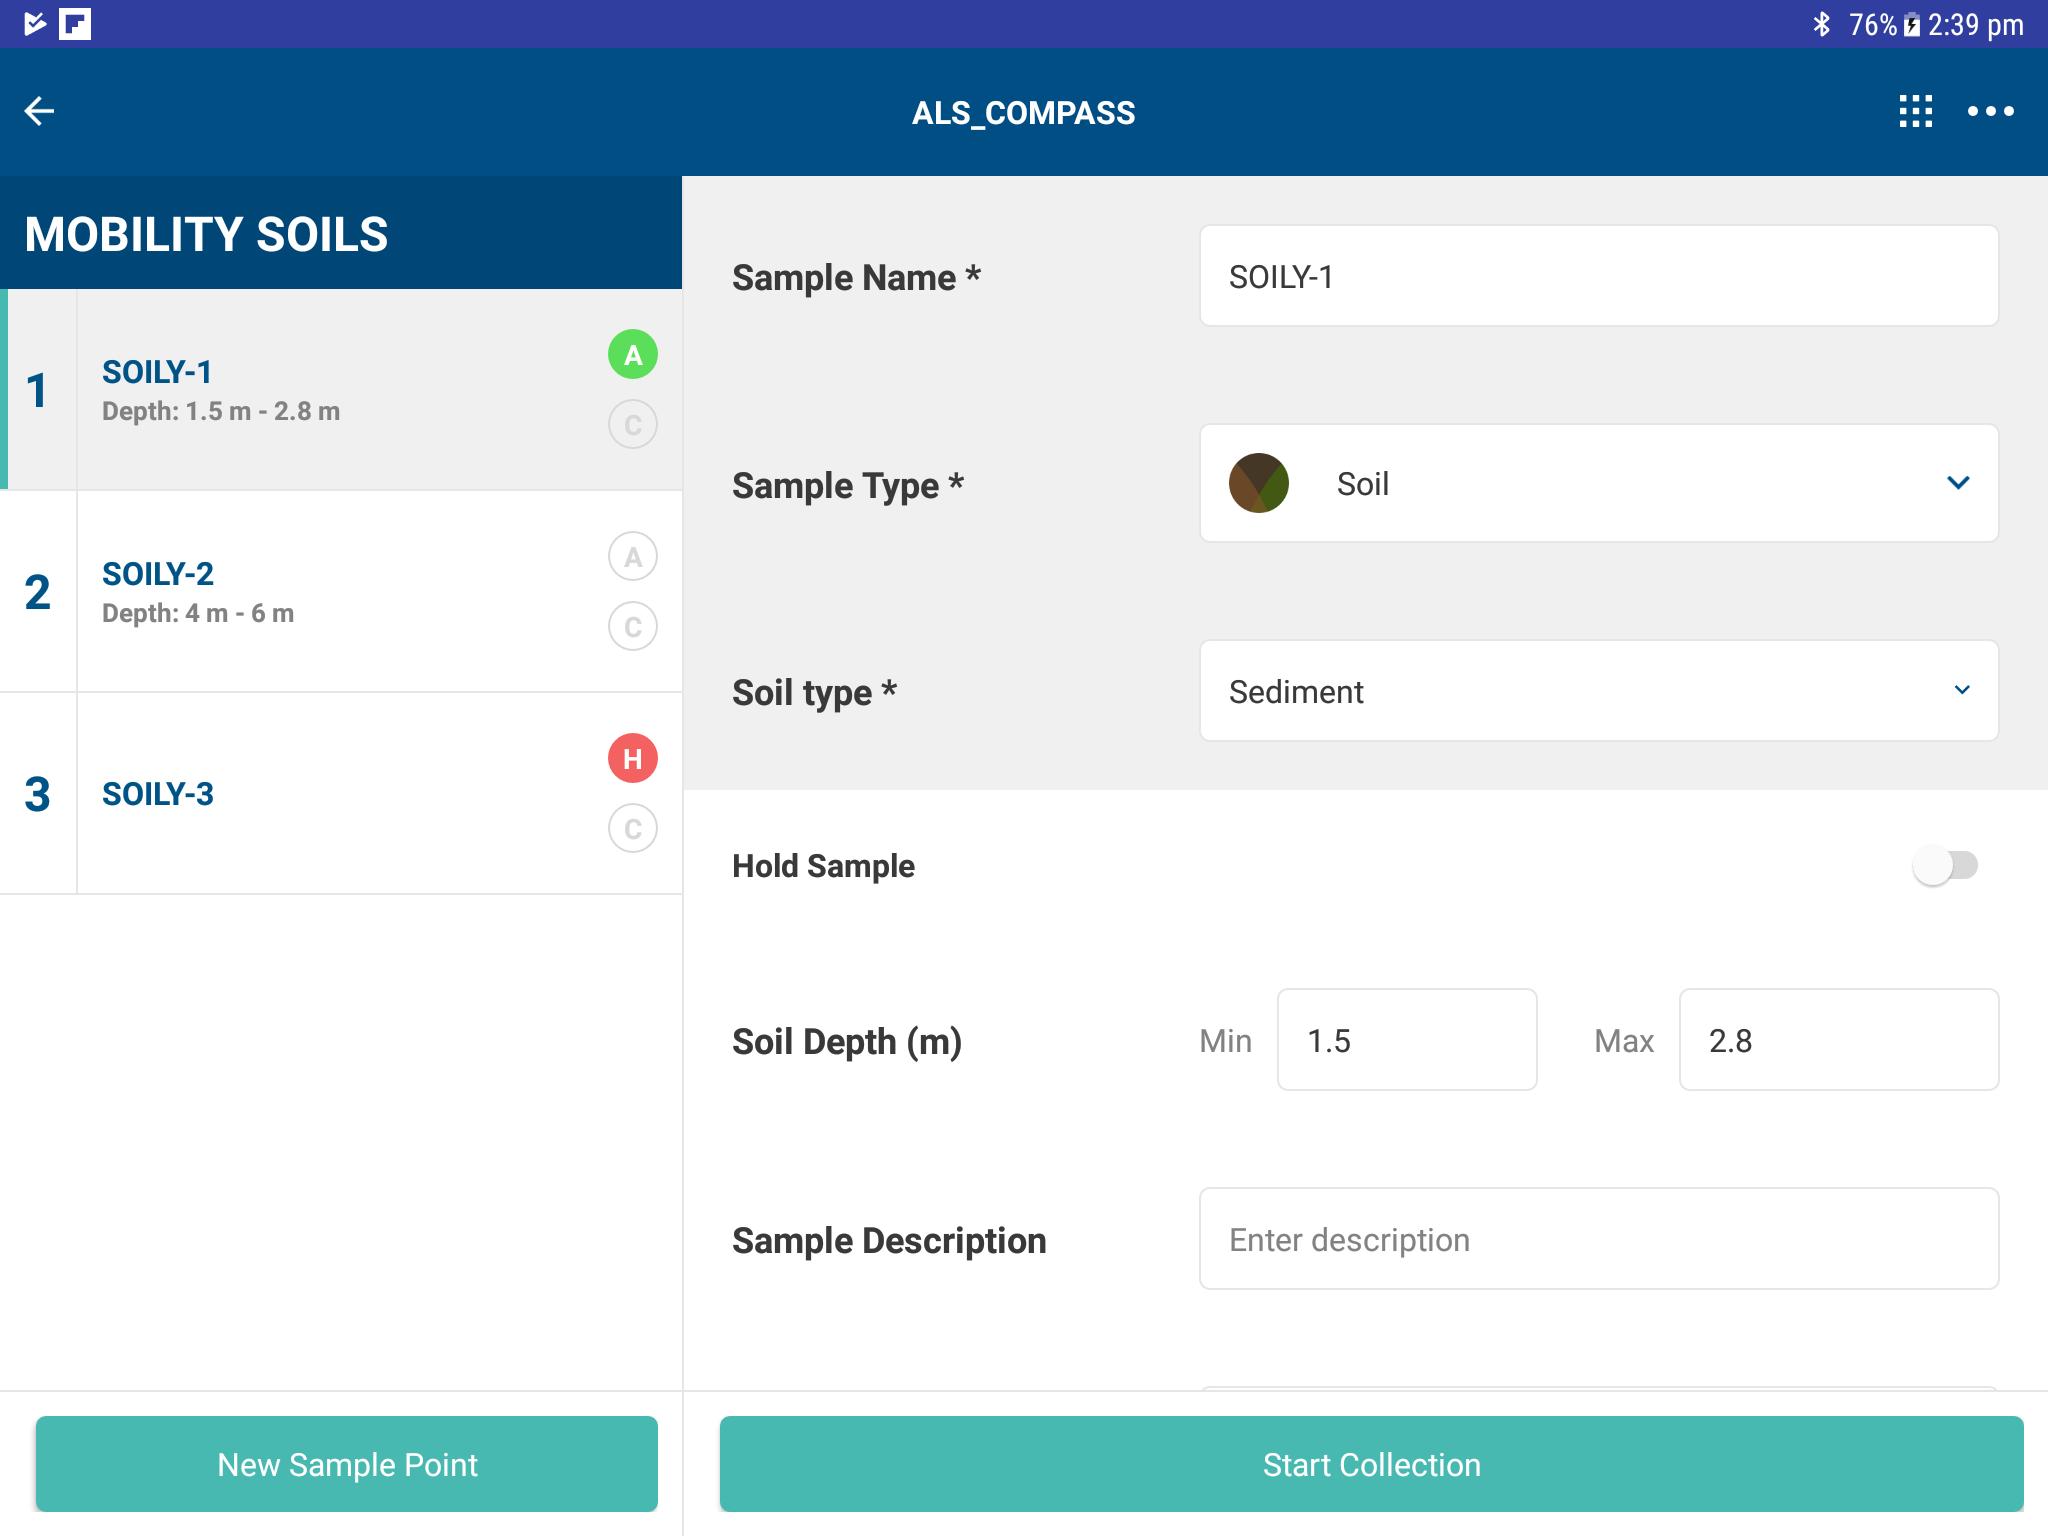Tap the Start Collection button
Screen dimensions: 2048x1536
pos(1372,1464)
